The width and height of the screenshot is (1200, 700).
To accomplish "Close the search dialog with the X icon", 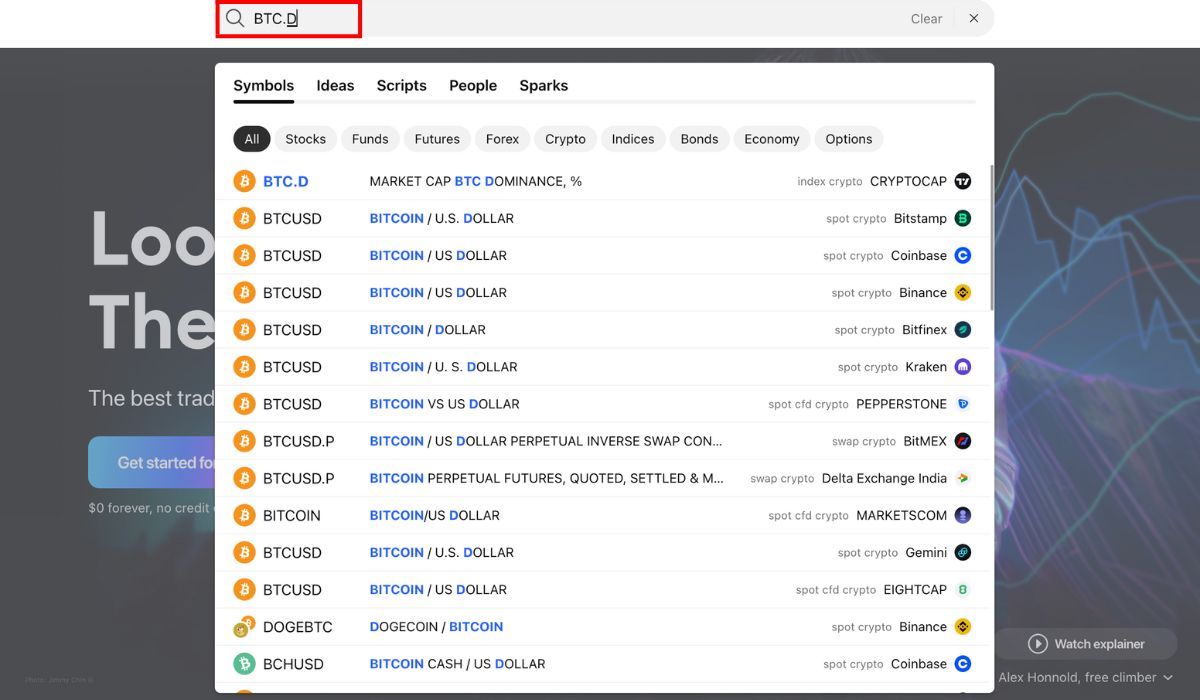I will pyautogui.click(x=974, y=19).
